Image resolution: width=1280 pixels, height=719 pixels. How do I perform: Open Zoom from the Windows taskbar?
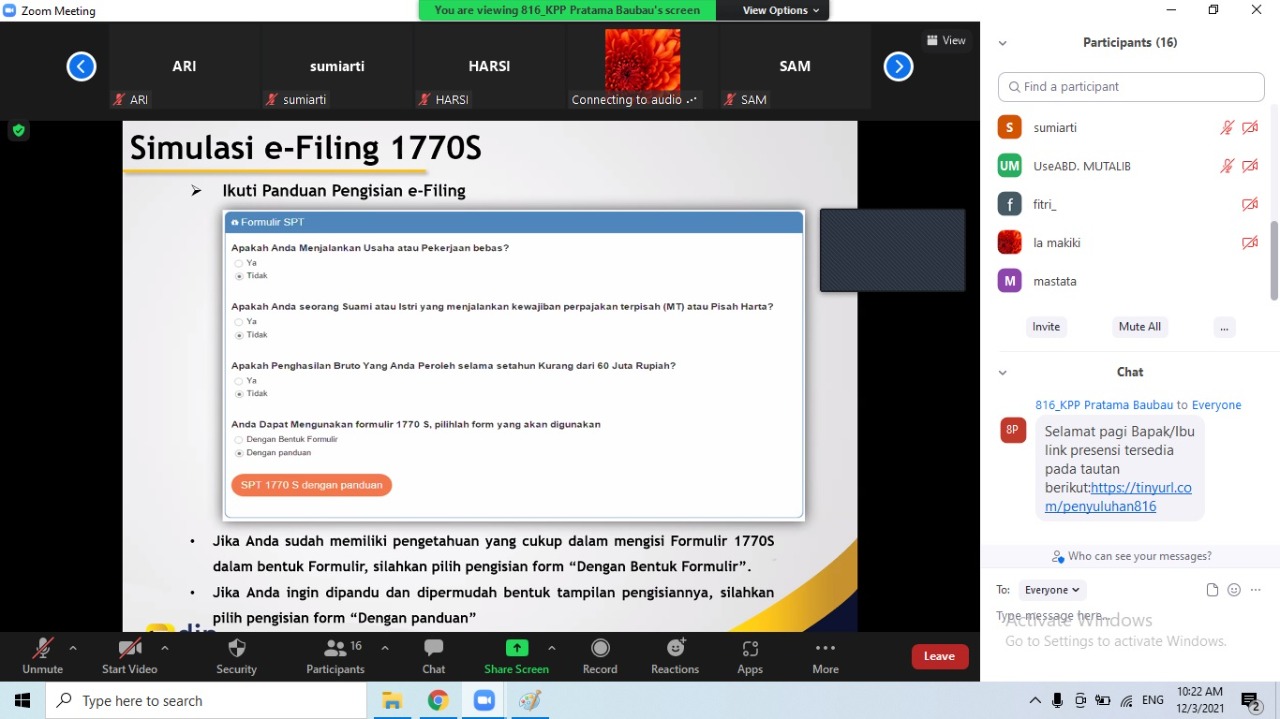484,701
